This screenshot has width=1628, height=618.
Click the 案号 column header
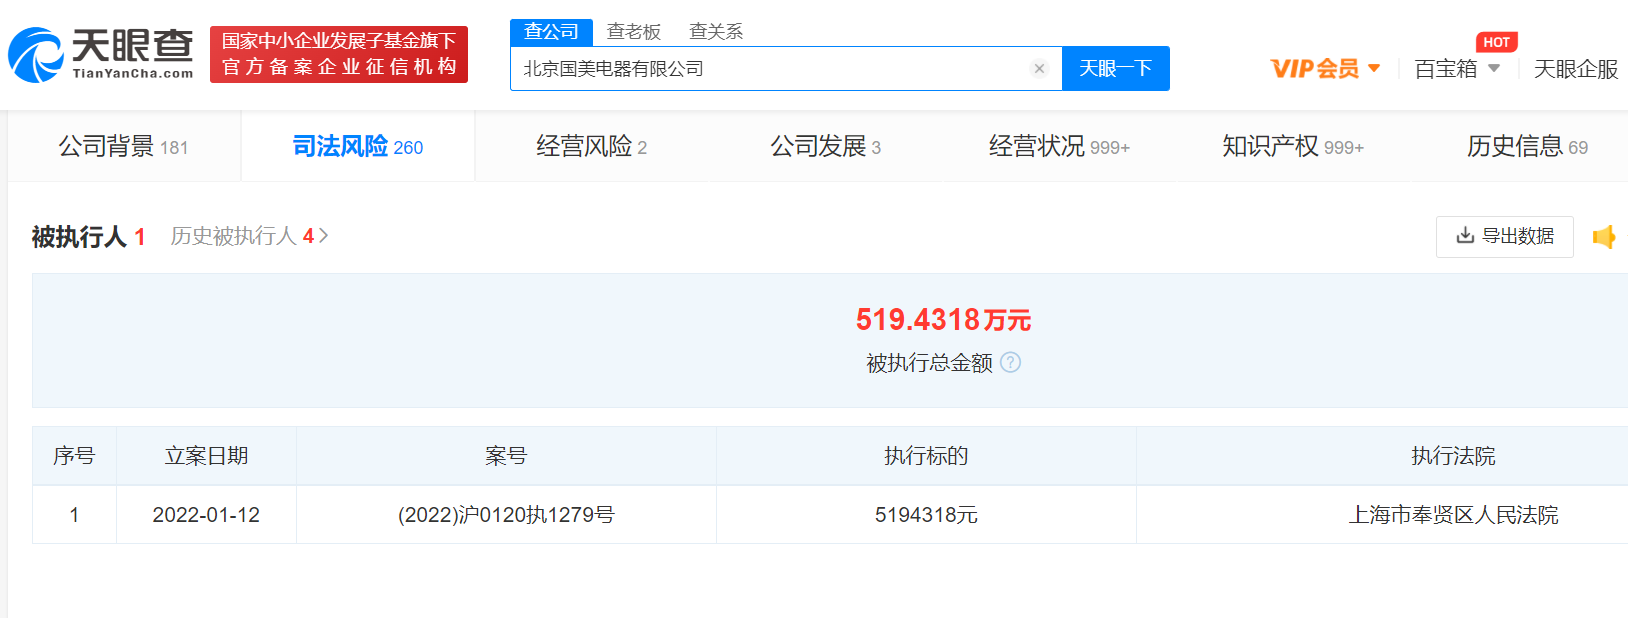(x=506, y=456)
